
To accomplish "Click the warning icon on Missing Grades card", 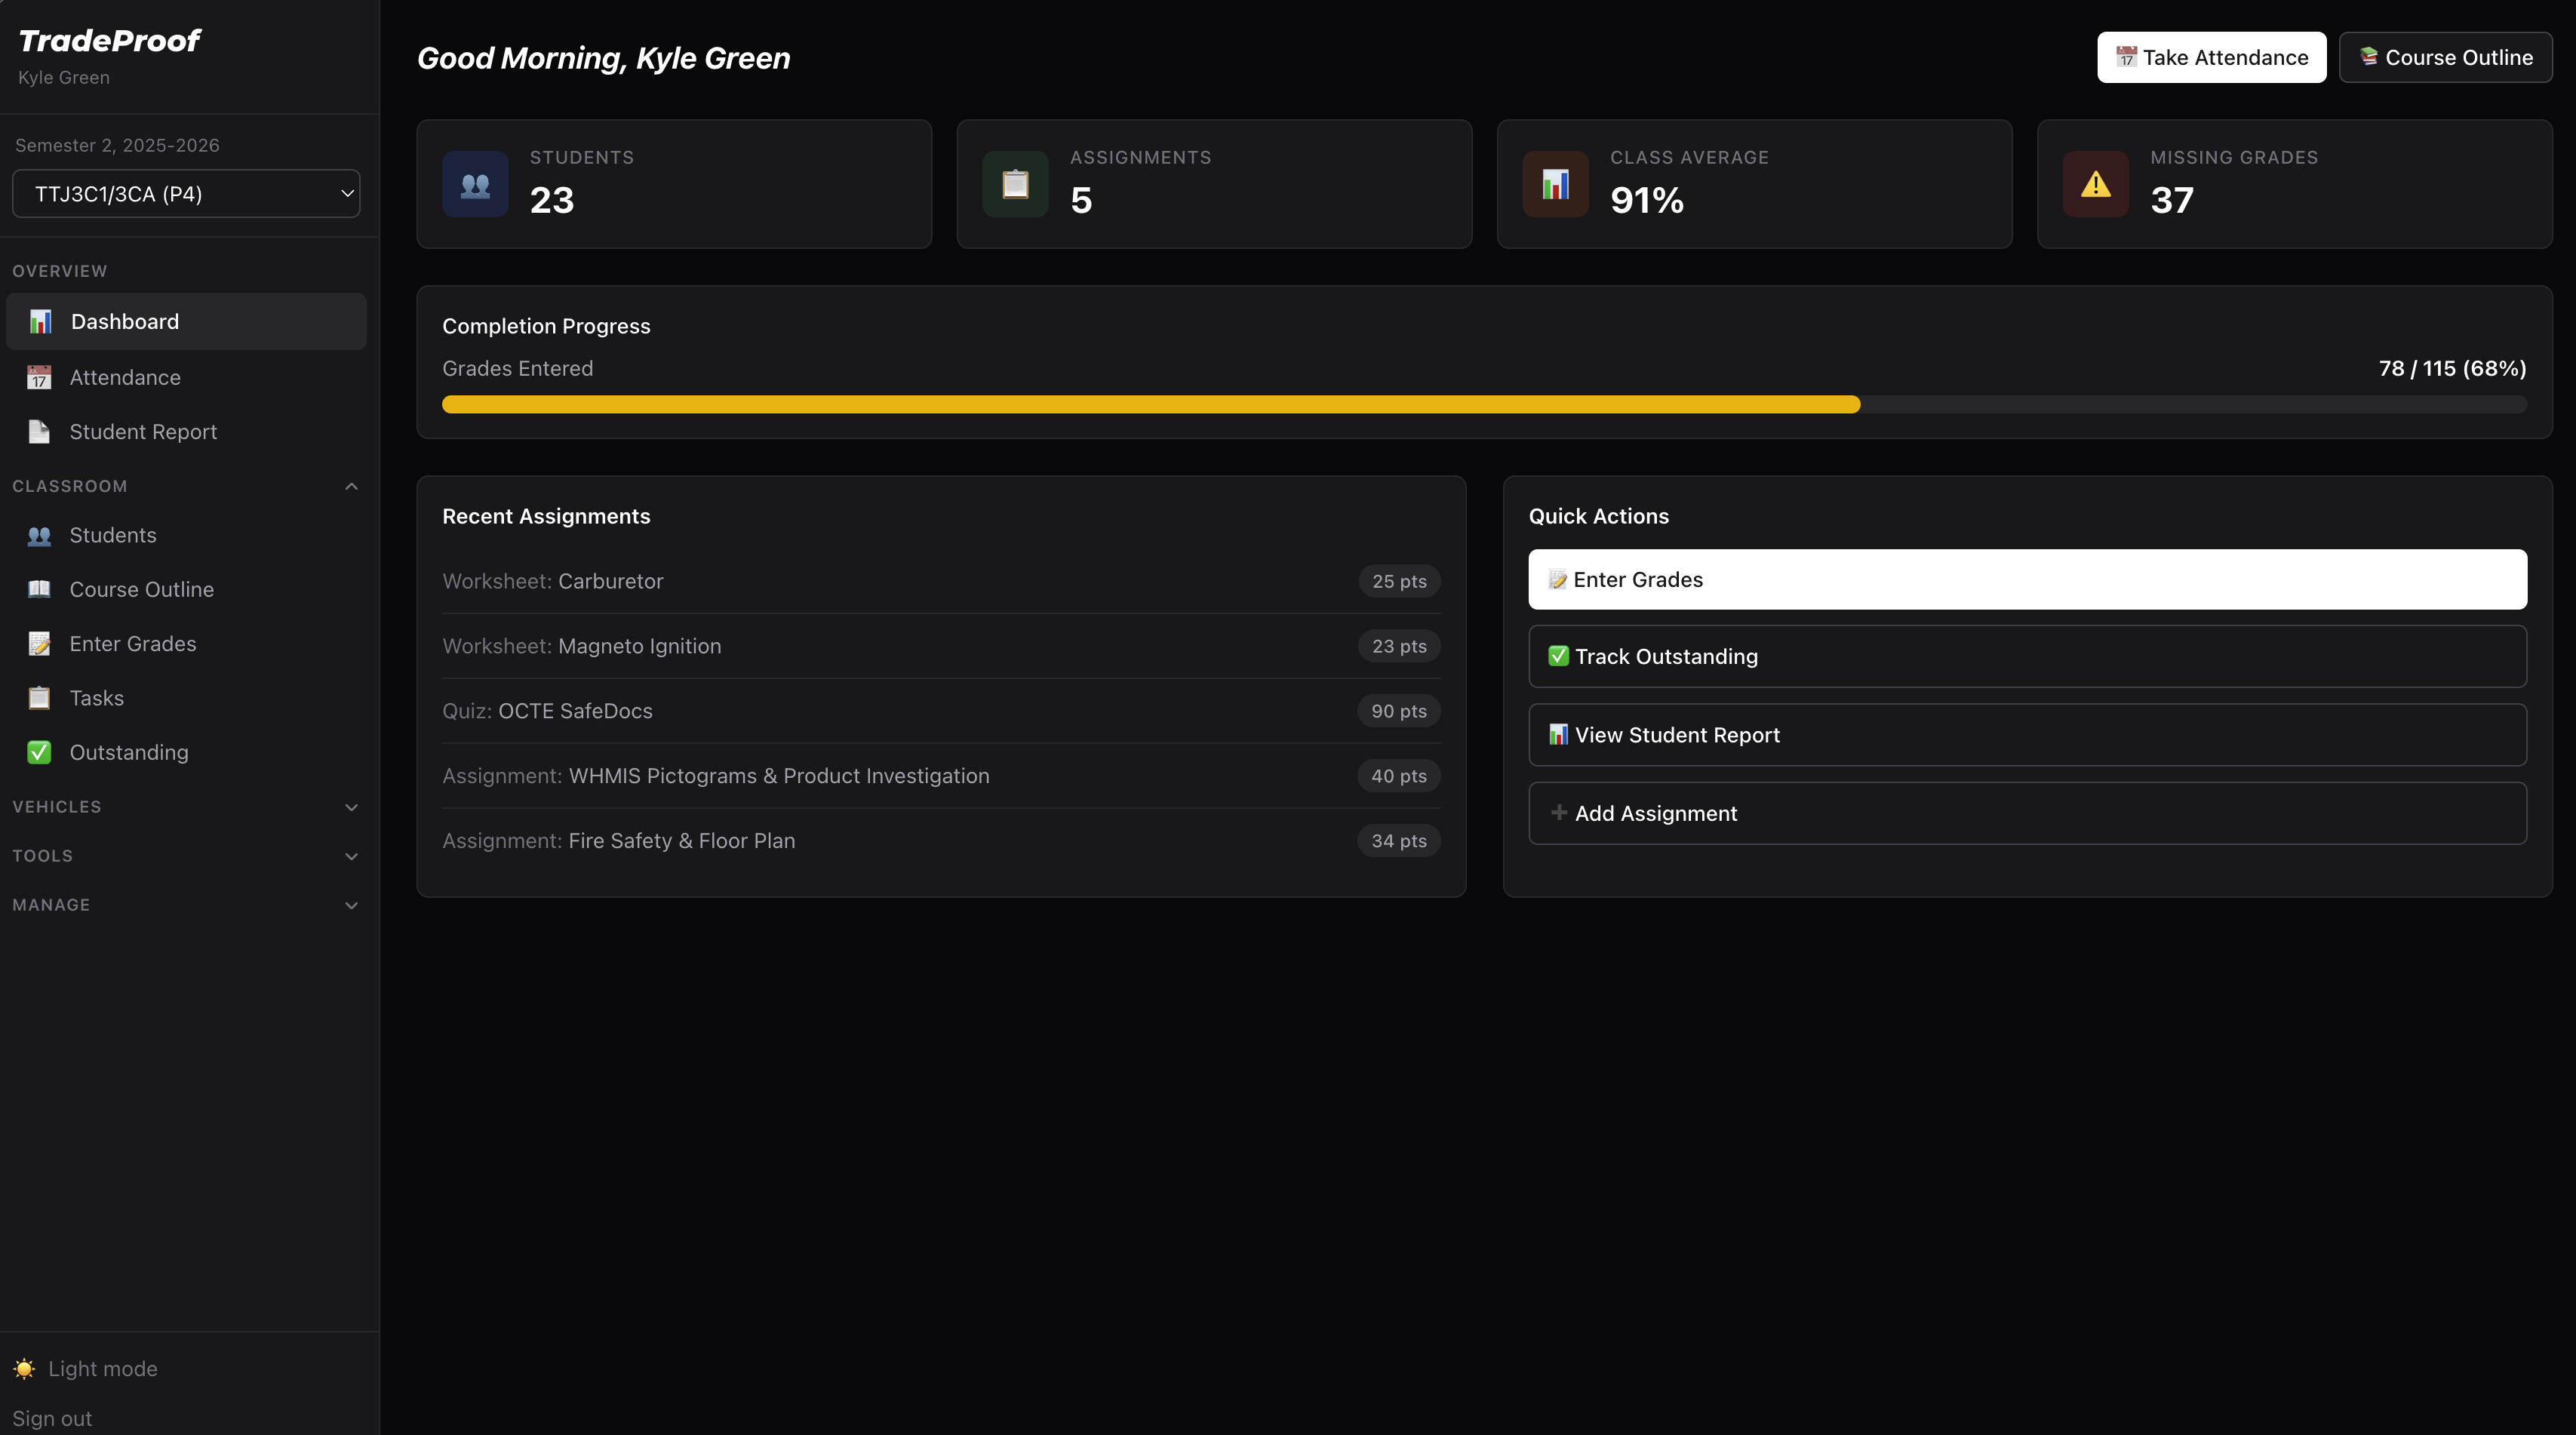I will pos(2095,184).
